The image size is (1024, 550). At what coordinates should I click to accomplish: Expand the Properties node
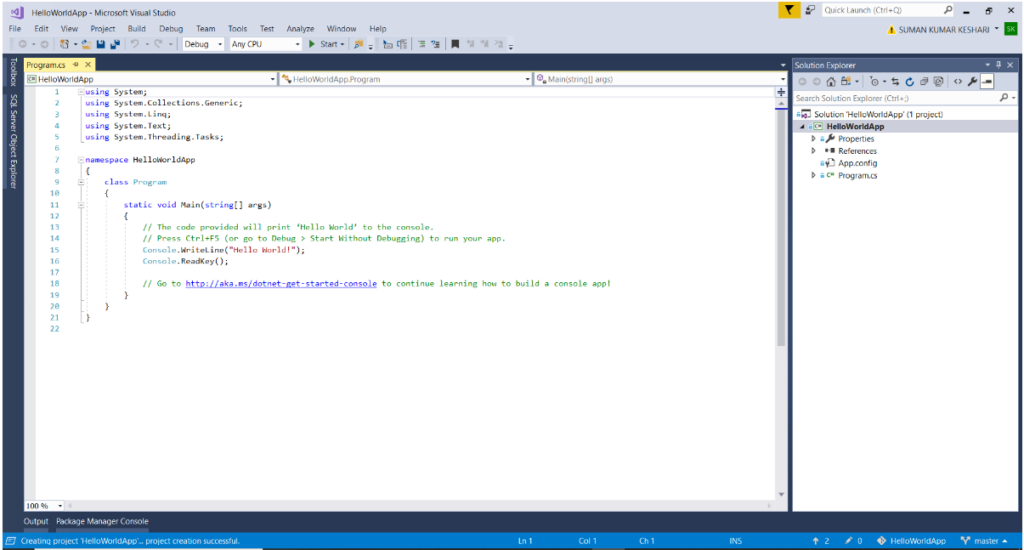[x=814, y=138]
